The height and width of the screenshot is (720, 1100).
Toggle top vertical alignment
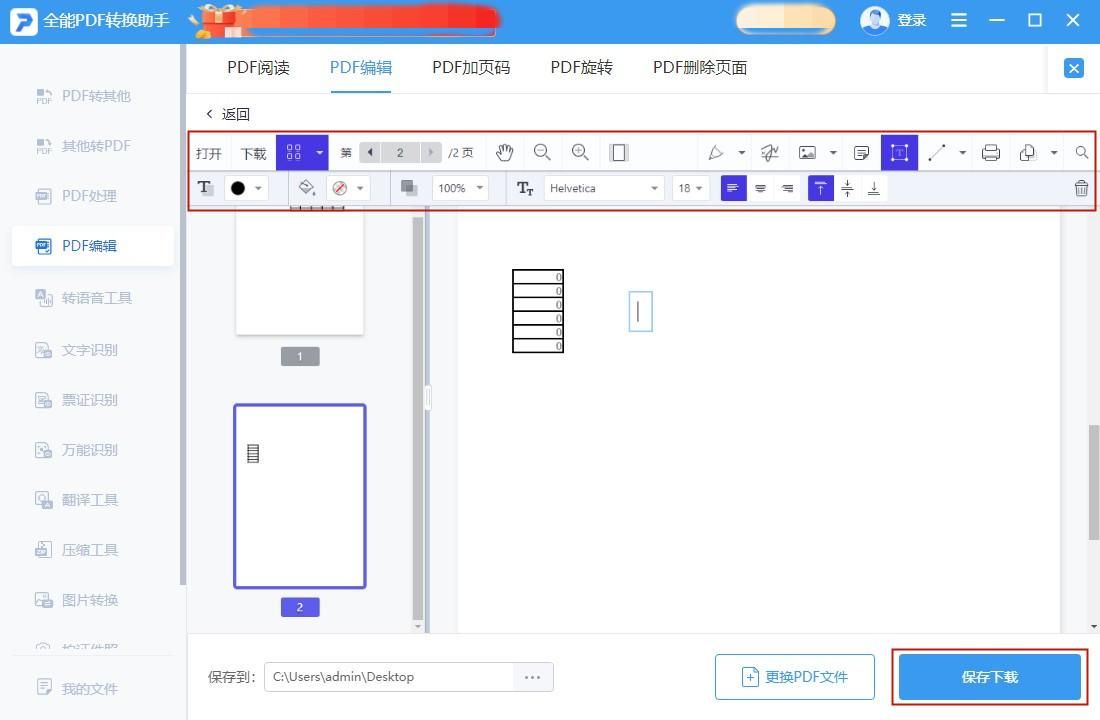coord(820,187)
